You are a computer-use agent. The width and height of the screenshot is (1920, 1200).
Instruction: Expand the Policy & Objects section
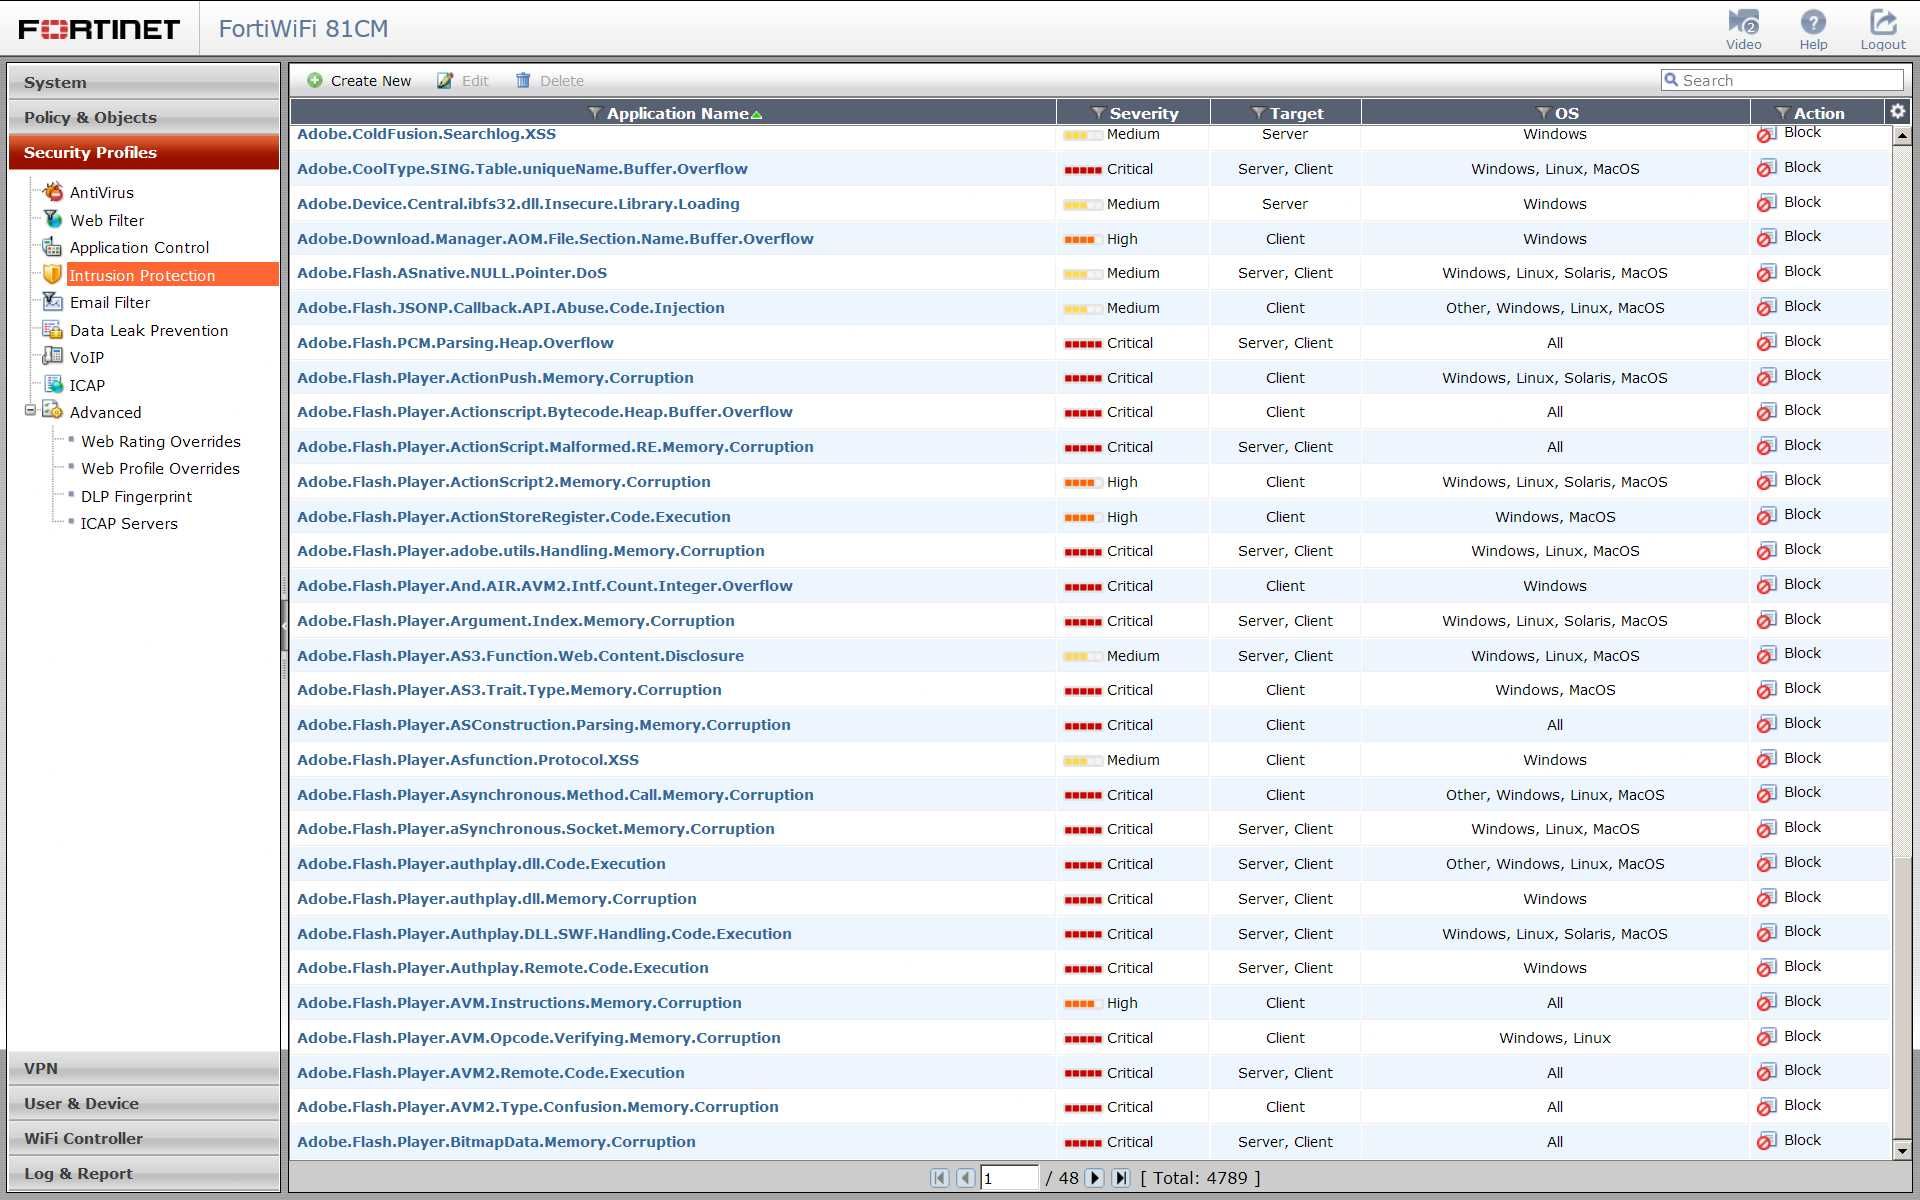(x=143, y=117)
